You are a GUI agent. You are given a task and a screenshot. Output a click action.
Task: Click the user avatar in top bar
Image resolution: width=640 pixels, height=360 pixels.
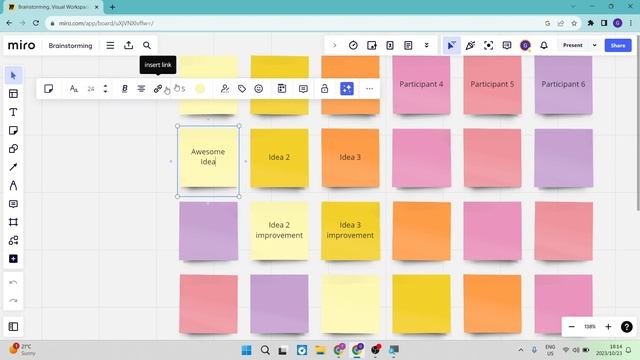tap(525, 45)
